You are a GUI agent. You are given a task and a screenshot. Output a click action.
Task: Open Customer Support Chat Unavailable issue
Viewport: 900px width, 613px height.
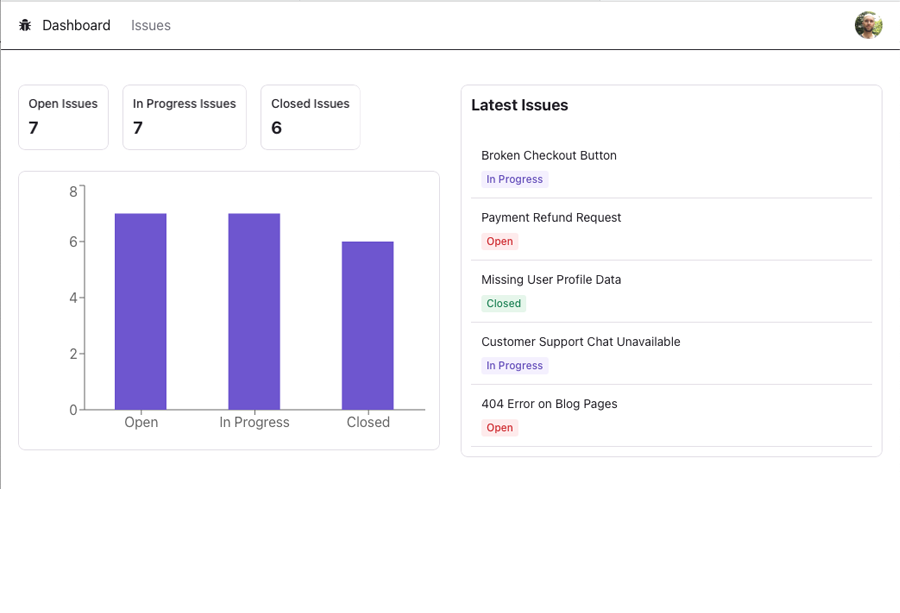[580, 342]
